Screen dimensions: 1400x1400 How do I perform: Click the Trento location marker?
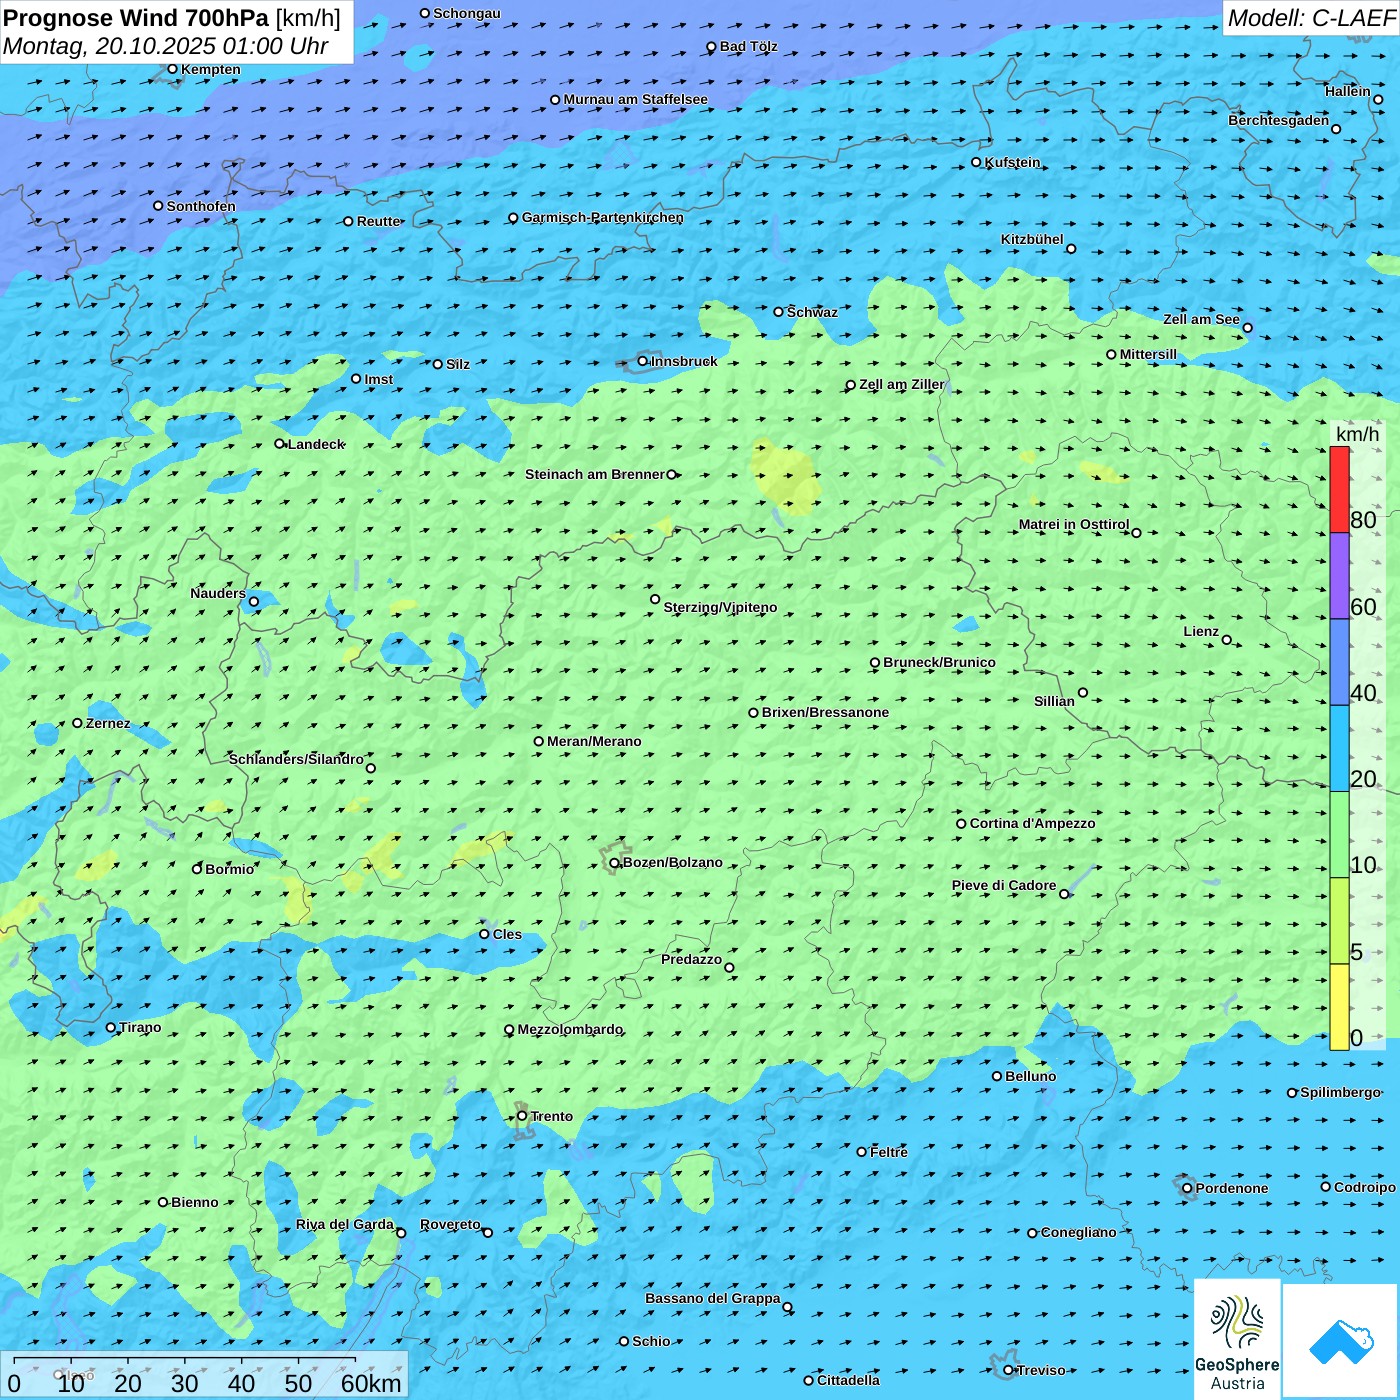tap(522, 1116)
